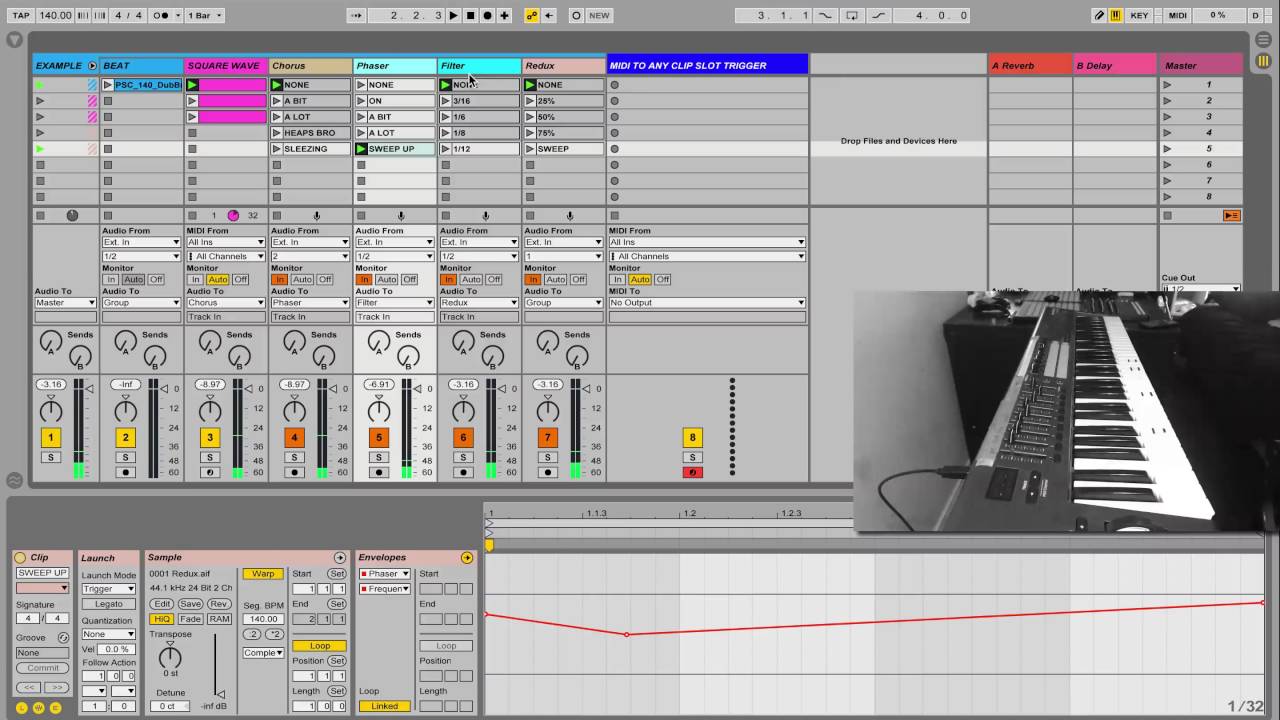Click the transport Play button
Viewport: 1280px width, 720px height.
pyautogui.click(x=453, y=15)
